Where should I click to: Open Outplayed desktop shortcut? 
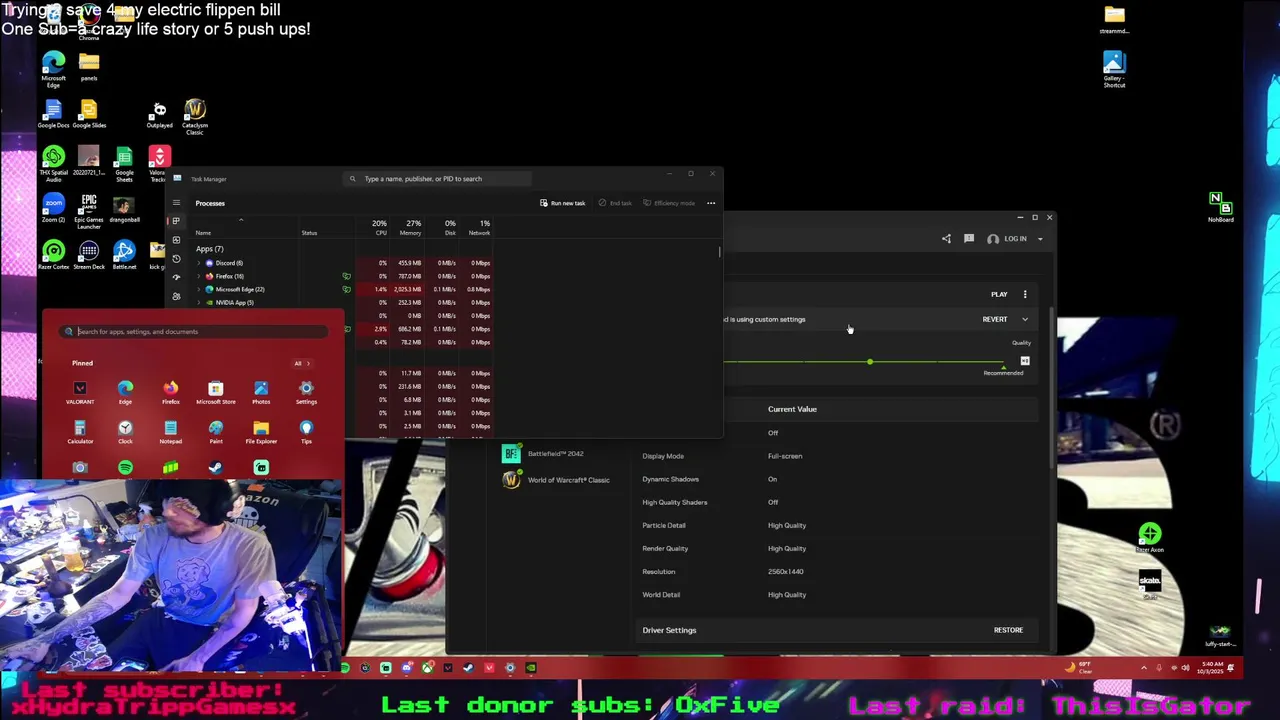click(159, 116)
